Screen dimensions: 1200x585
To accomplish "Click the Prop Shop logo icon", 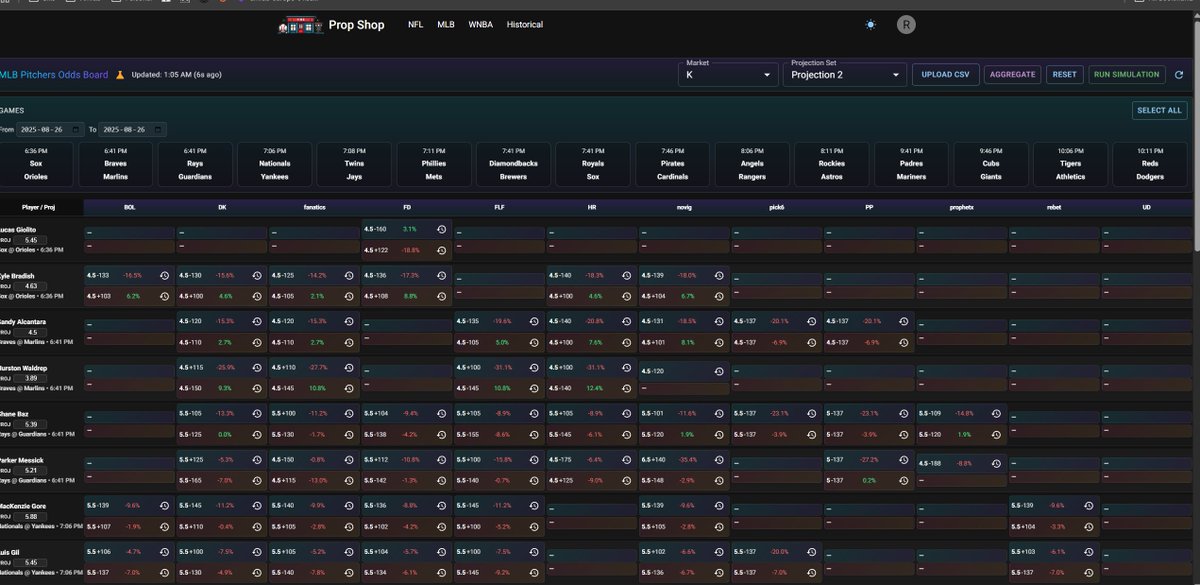I will pos(300,25).
